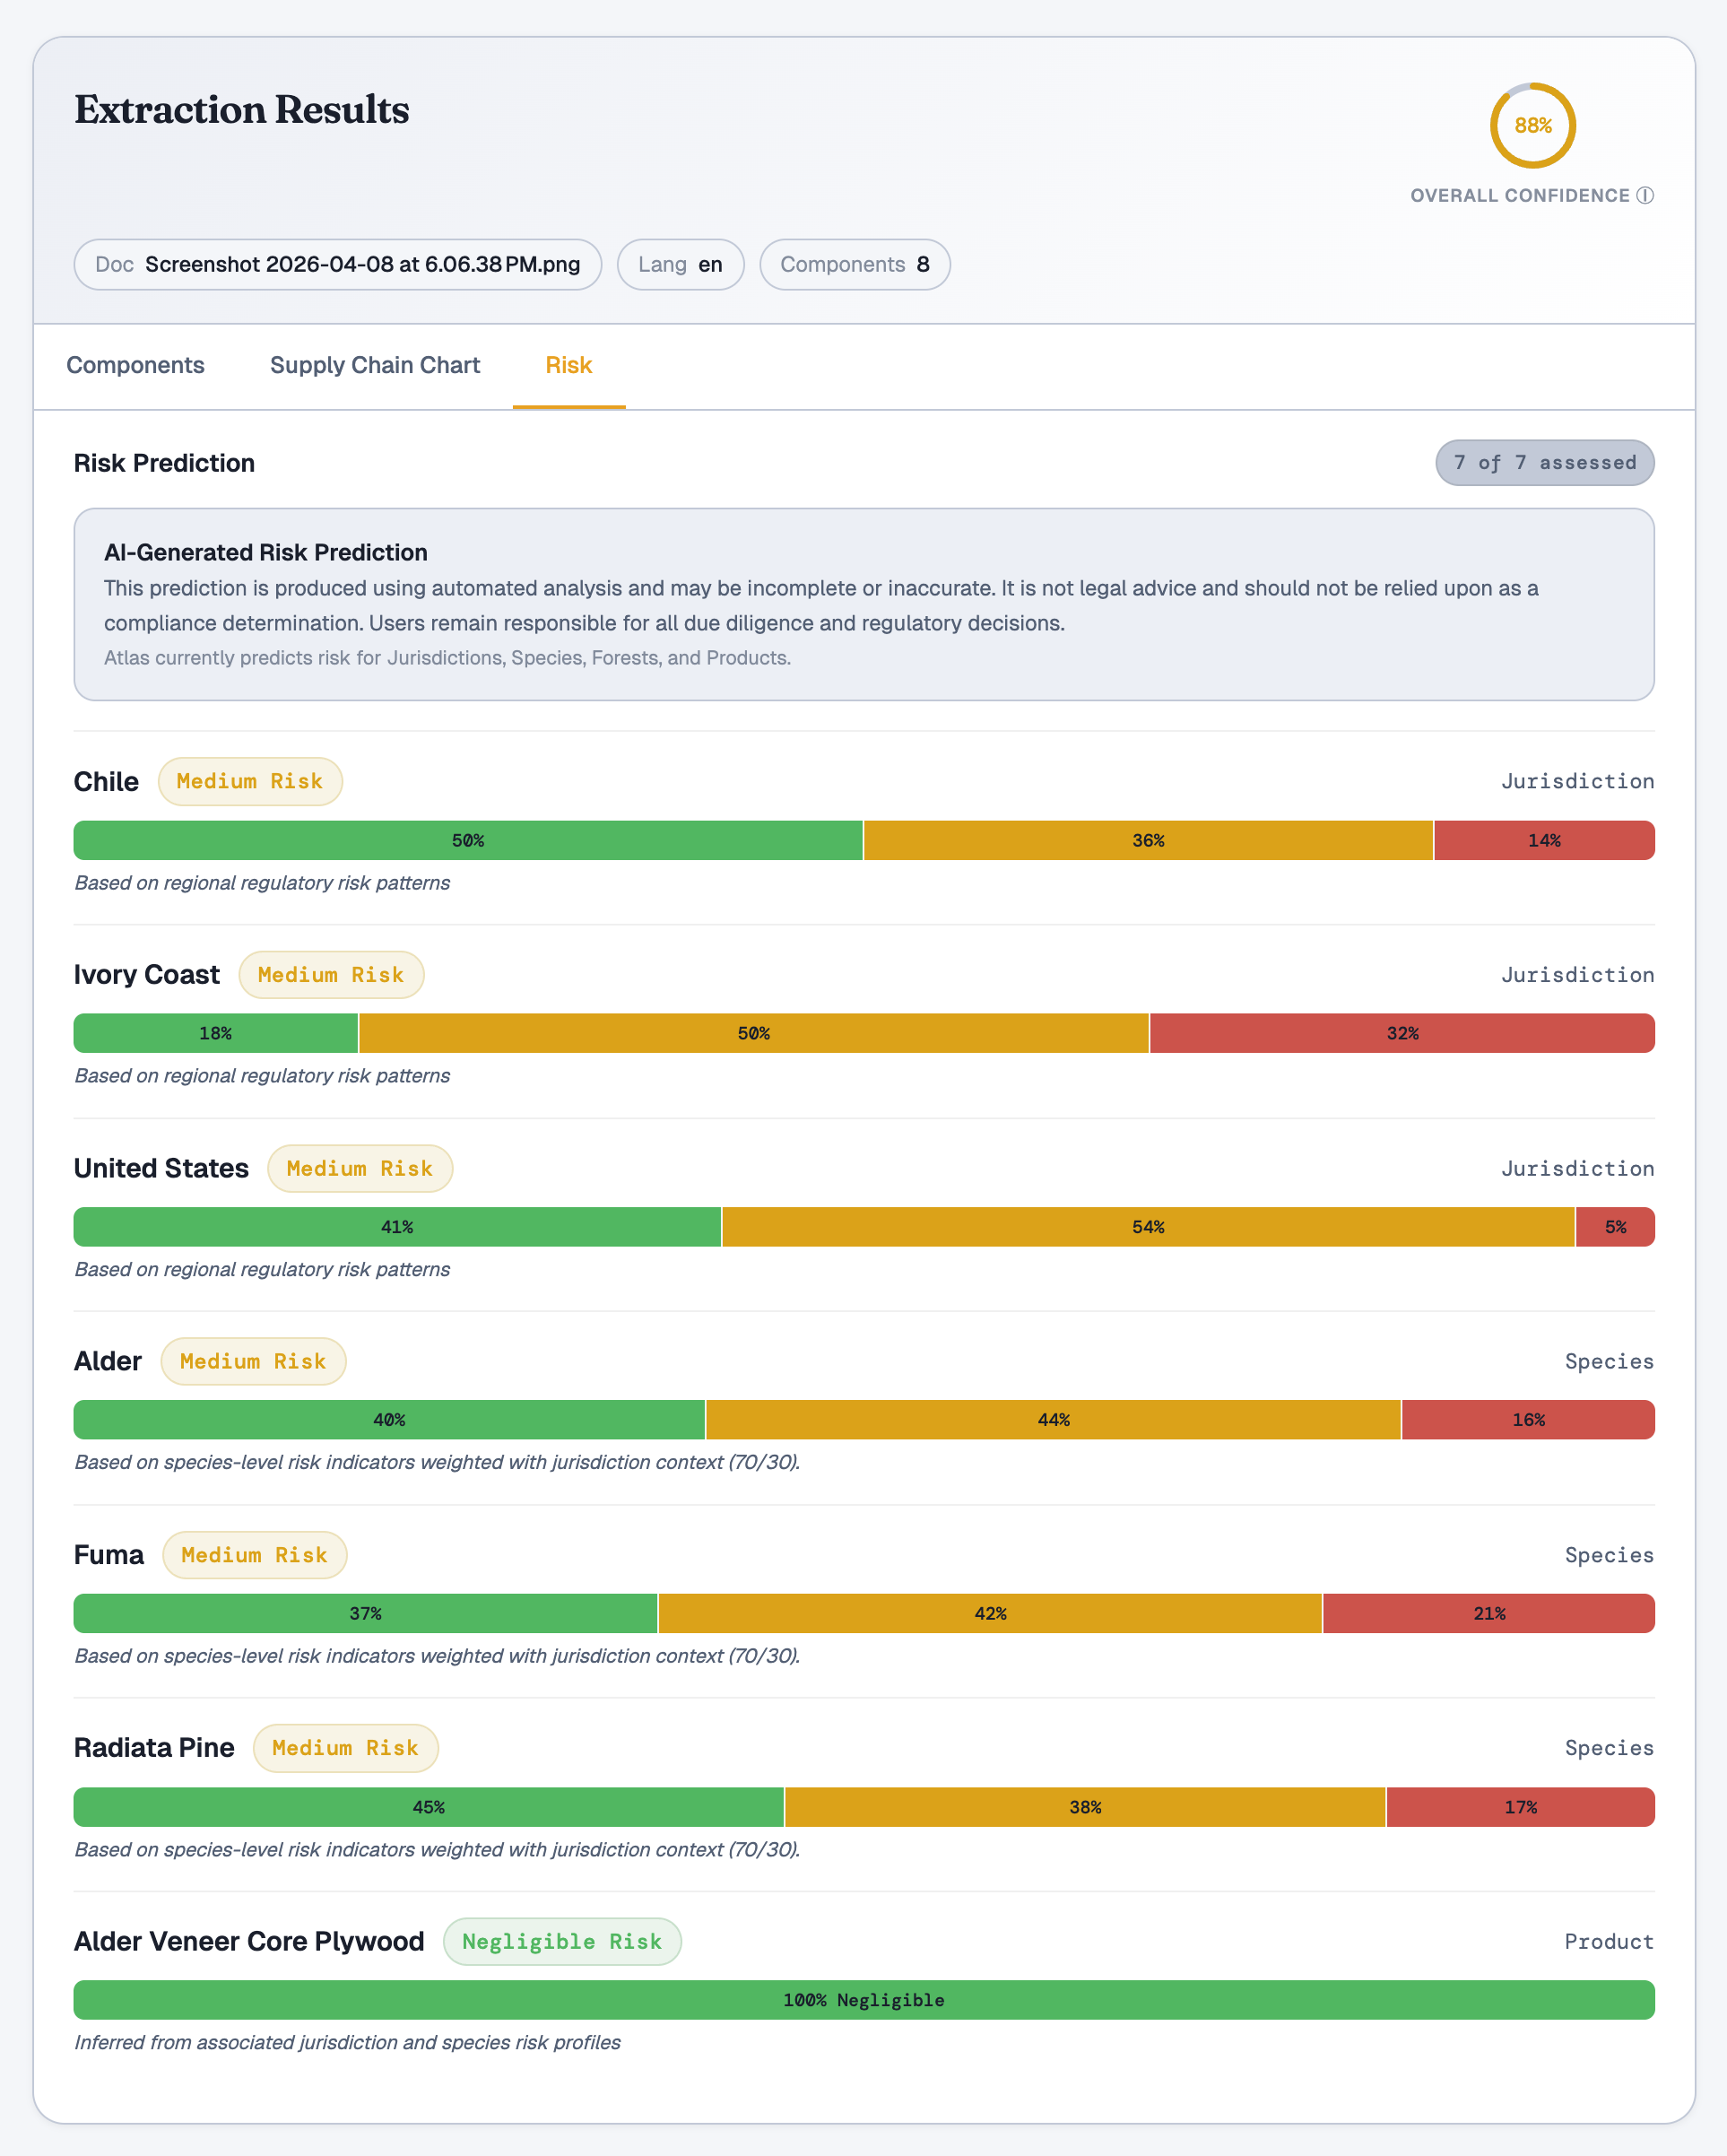Open the Overall Confidence info tooltip
This screenshot has height=2156, width=1727.
click(1646, 196)
